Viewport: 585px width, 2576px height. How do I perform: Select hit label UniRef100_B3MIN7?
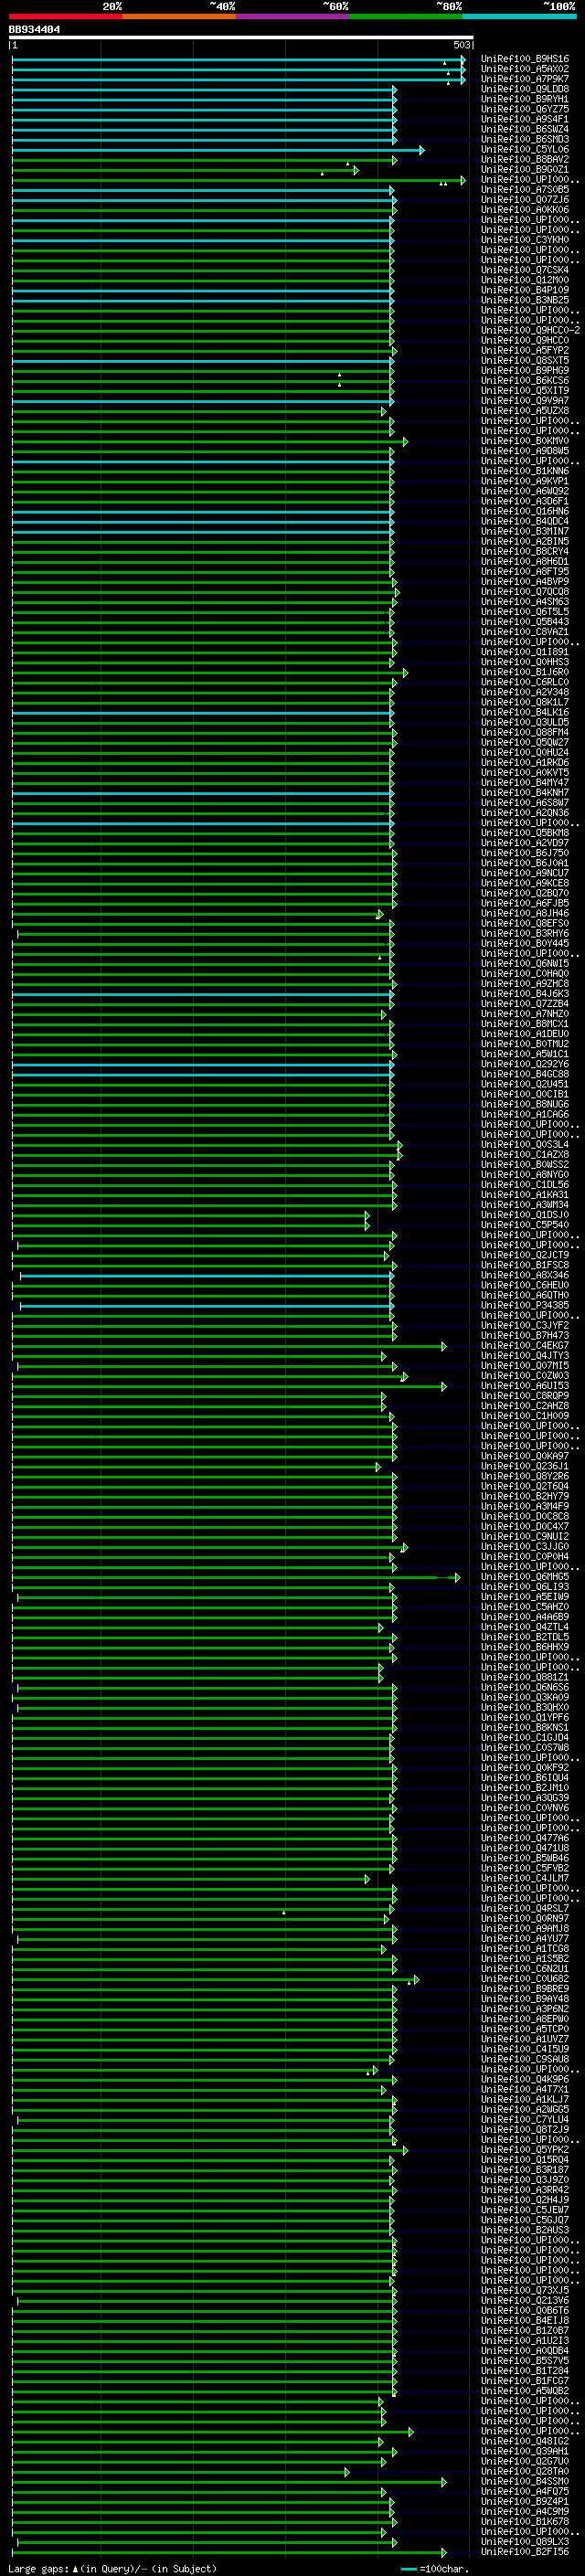[x=525, y=532]
